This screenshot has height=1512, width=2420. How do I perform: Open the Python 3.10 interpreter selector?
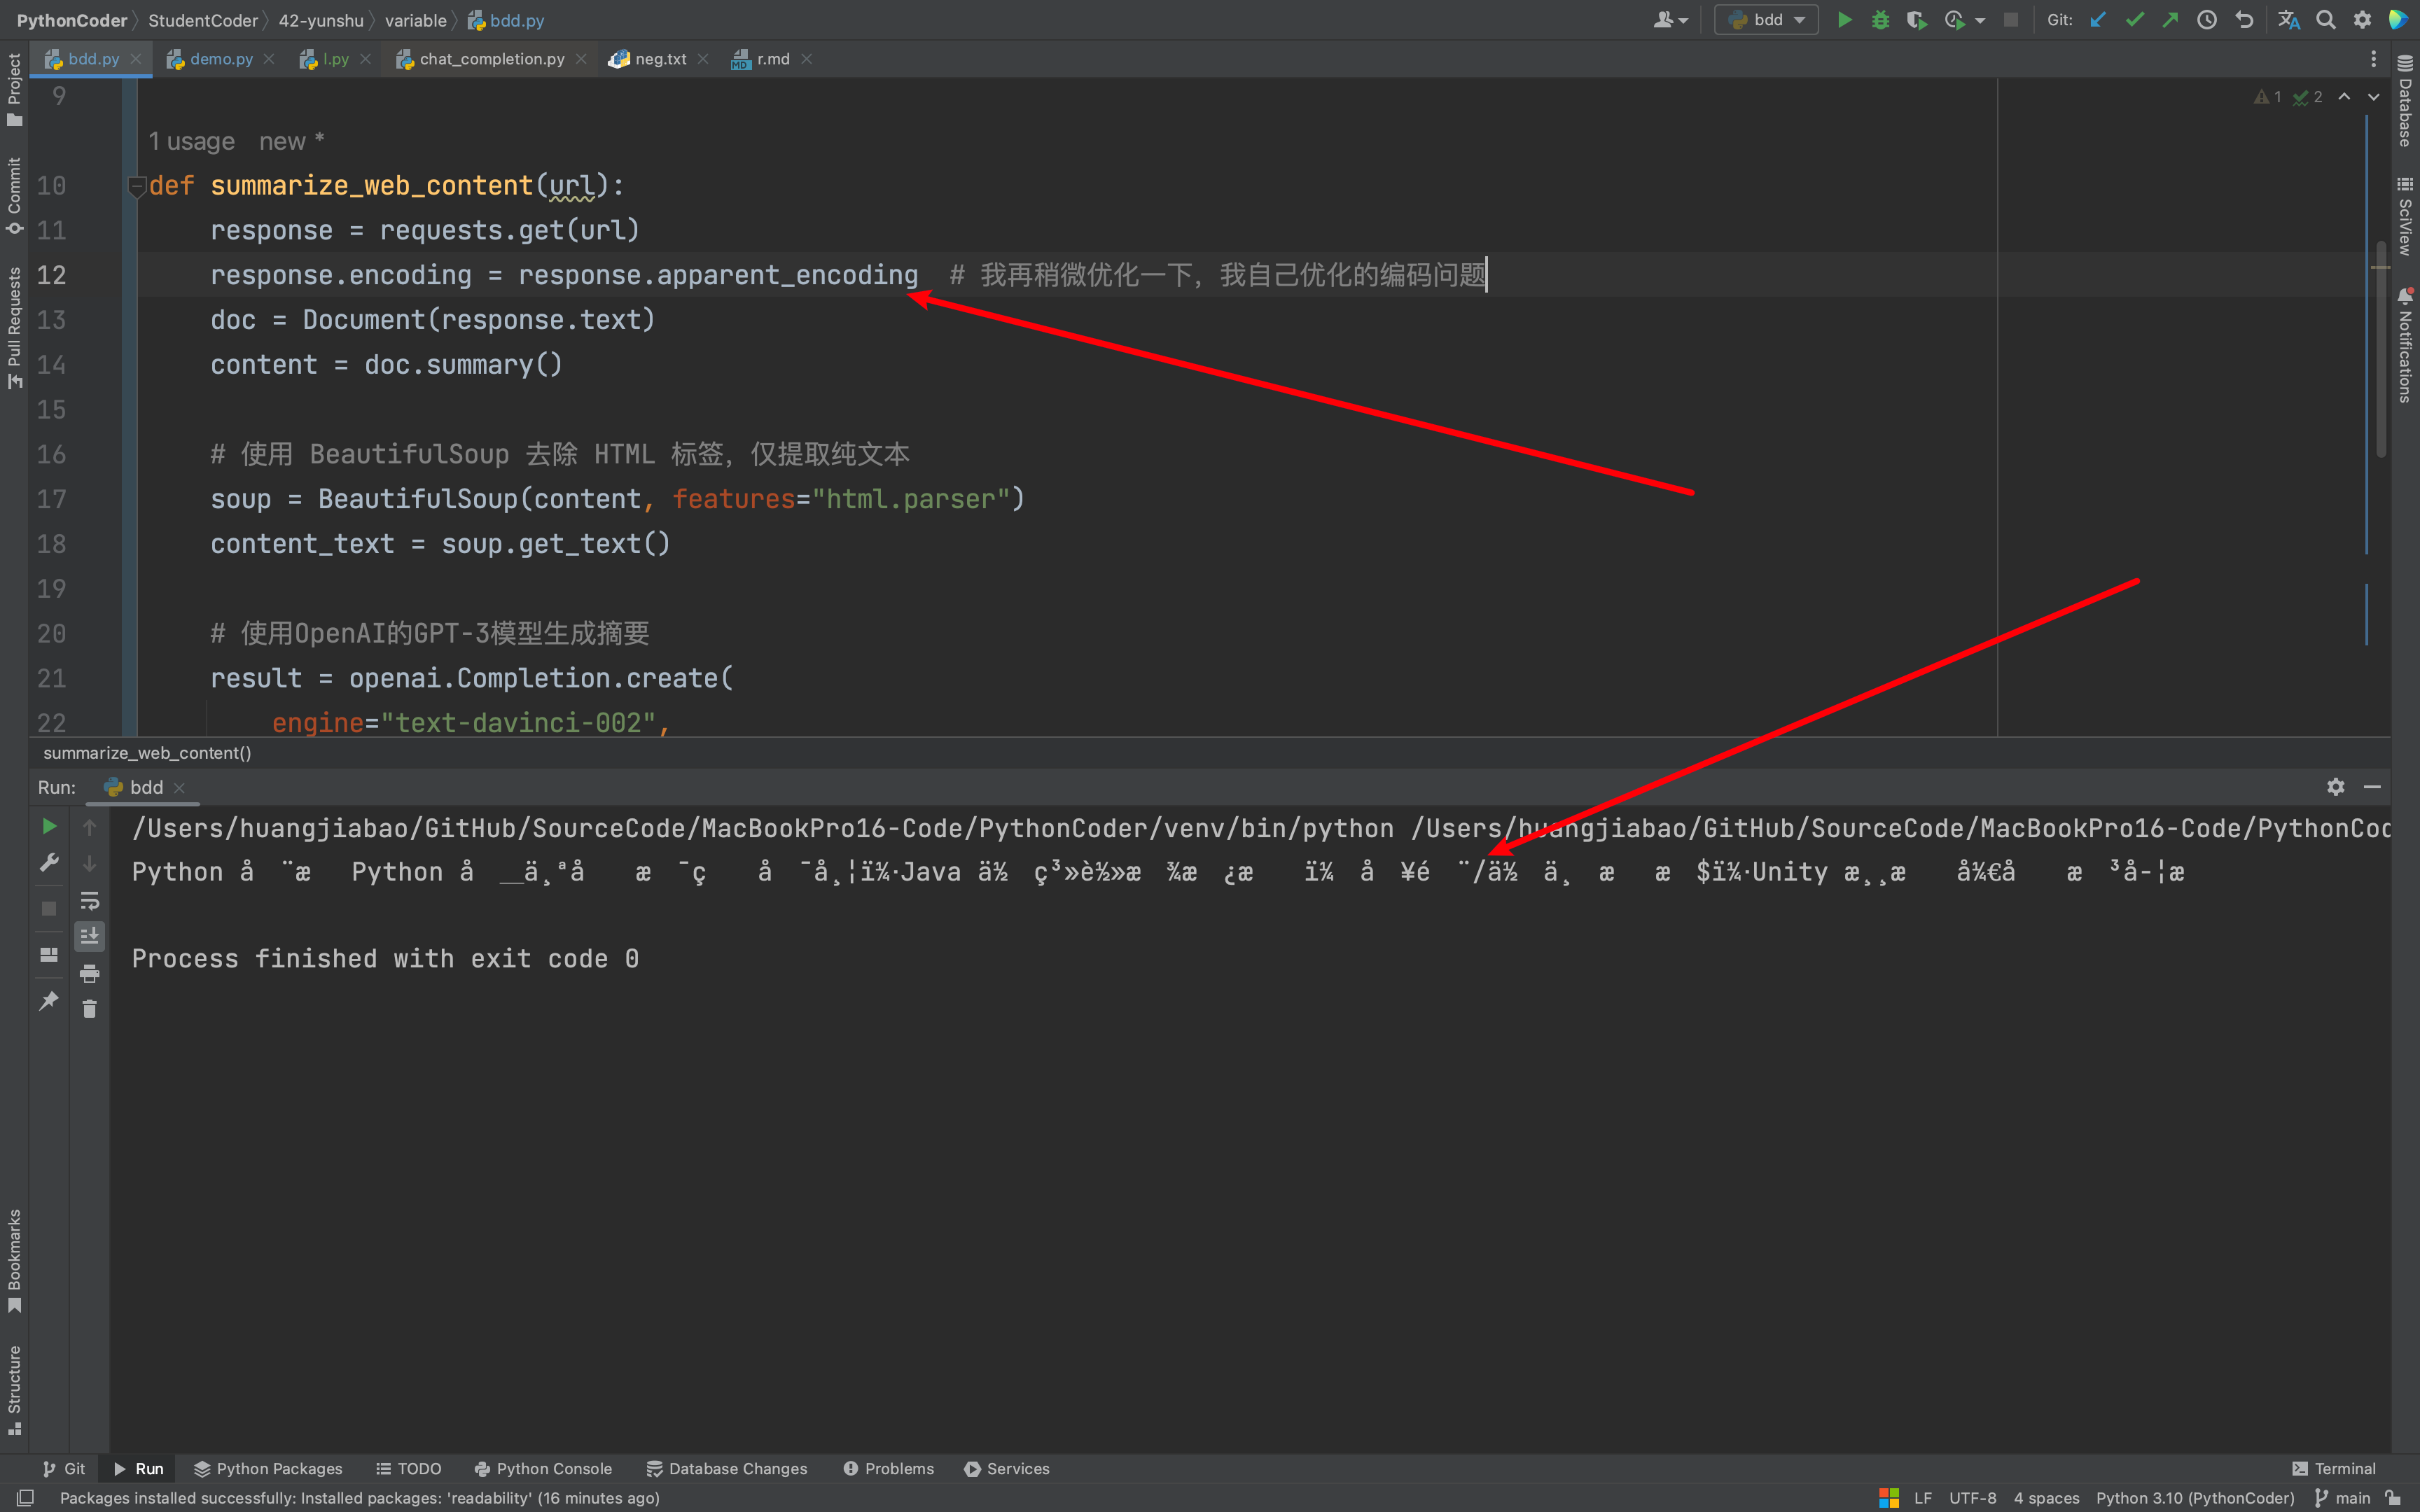tap(2195, 1498)
